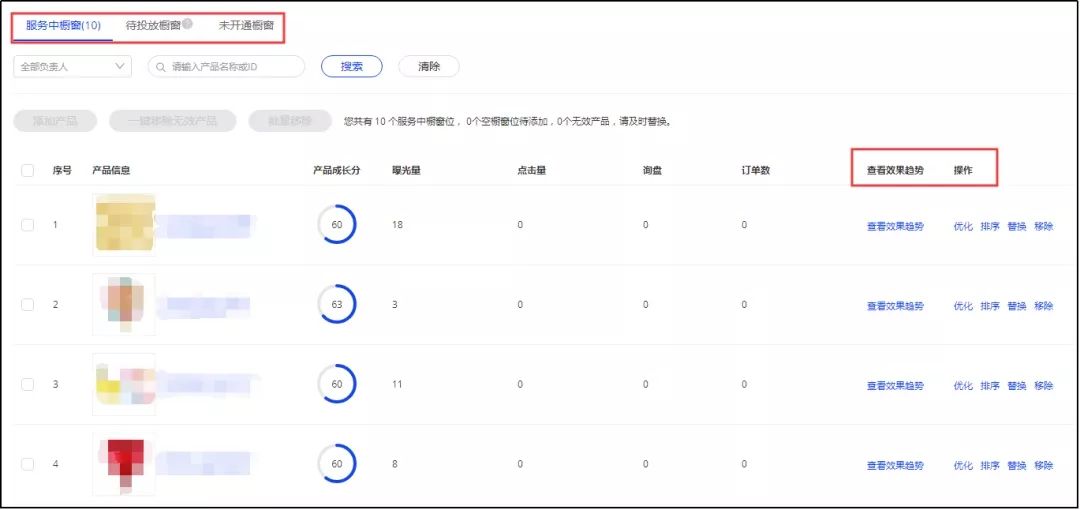
Task: Click the 产品信息 column header
Action: (112, 171)
